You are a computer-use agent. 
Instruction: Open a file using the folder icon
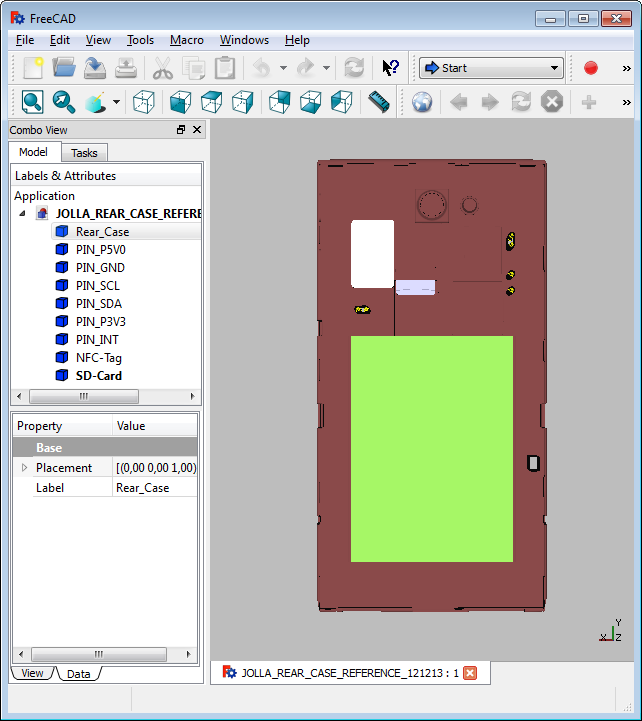pos(63,68)
